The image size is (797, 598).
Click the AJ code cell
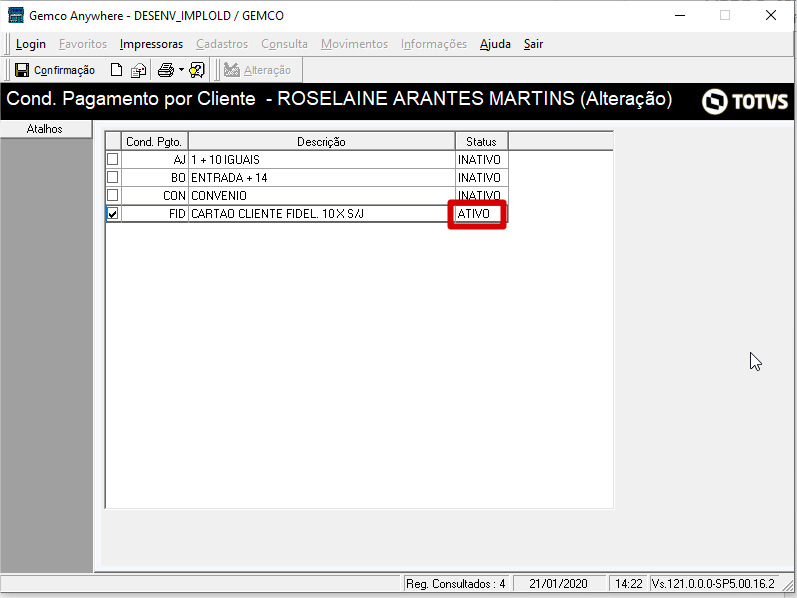[155, 160]
